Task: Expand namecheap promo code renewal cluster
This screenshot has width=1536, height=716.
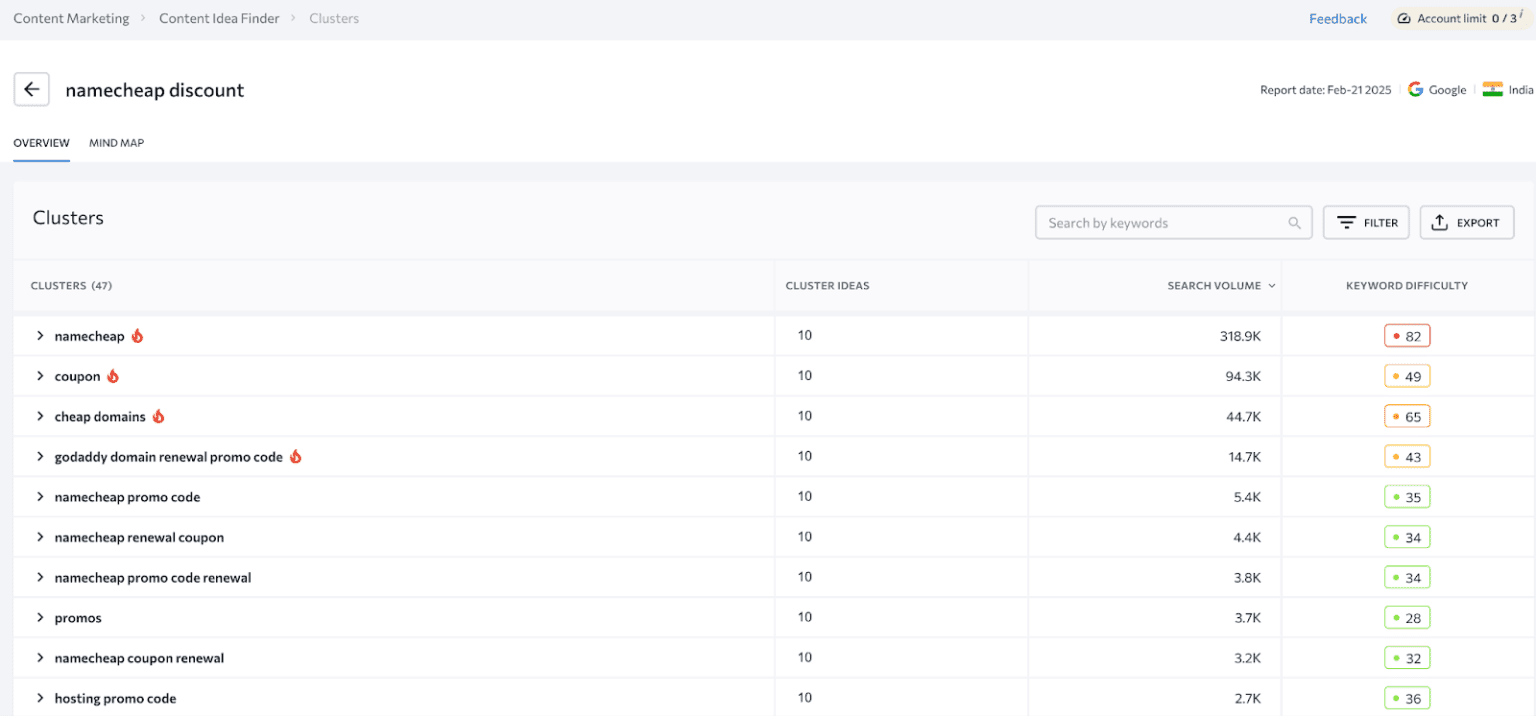Action: [40, 577]
